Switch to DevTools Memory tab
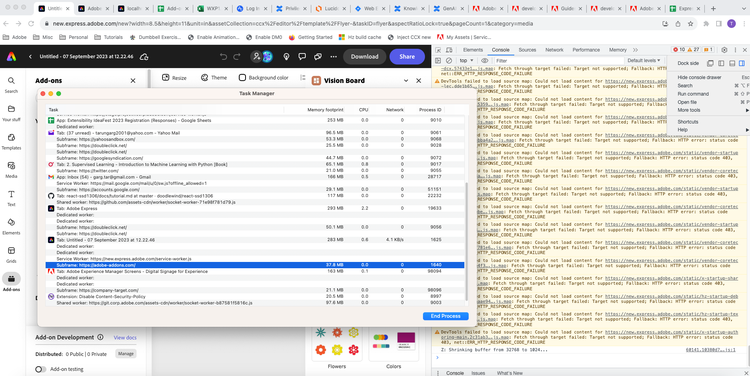The width and height of the screenshot is (750, 376). [618, 50]
